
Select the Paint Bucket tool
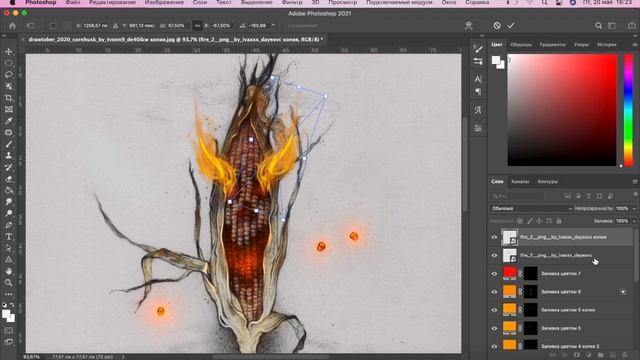[9, 190]
